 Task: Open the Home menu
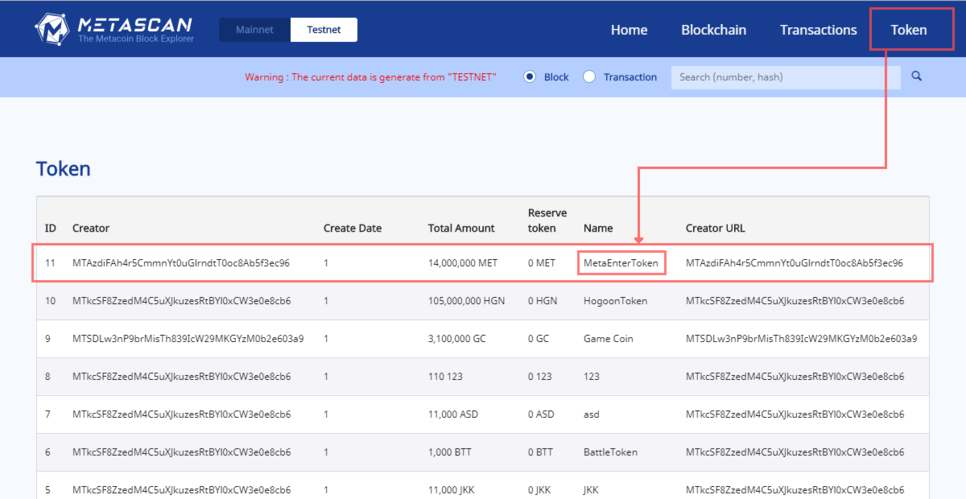629,30
